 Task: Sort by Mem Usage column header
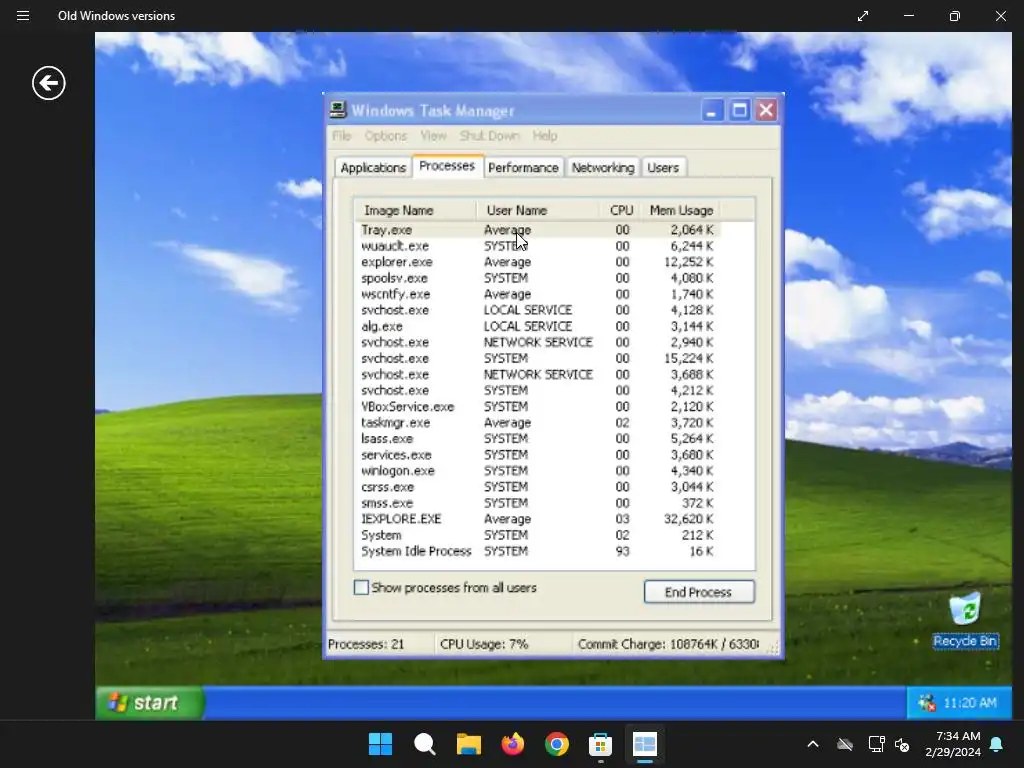[680, 210]
